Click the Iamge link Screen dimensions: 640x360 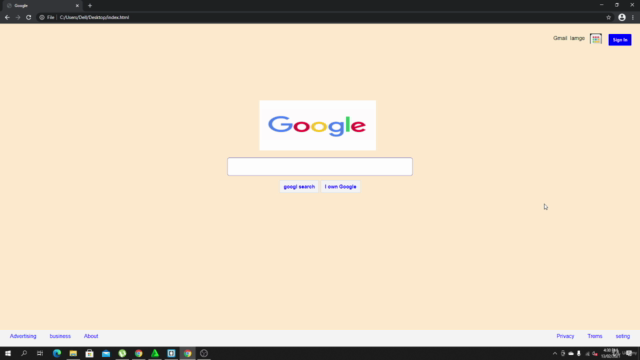[x=577, y=38]
